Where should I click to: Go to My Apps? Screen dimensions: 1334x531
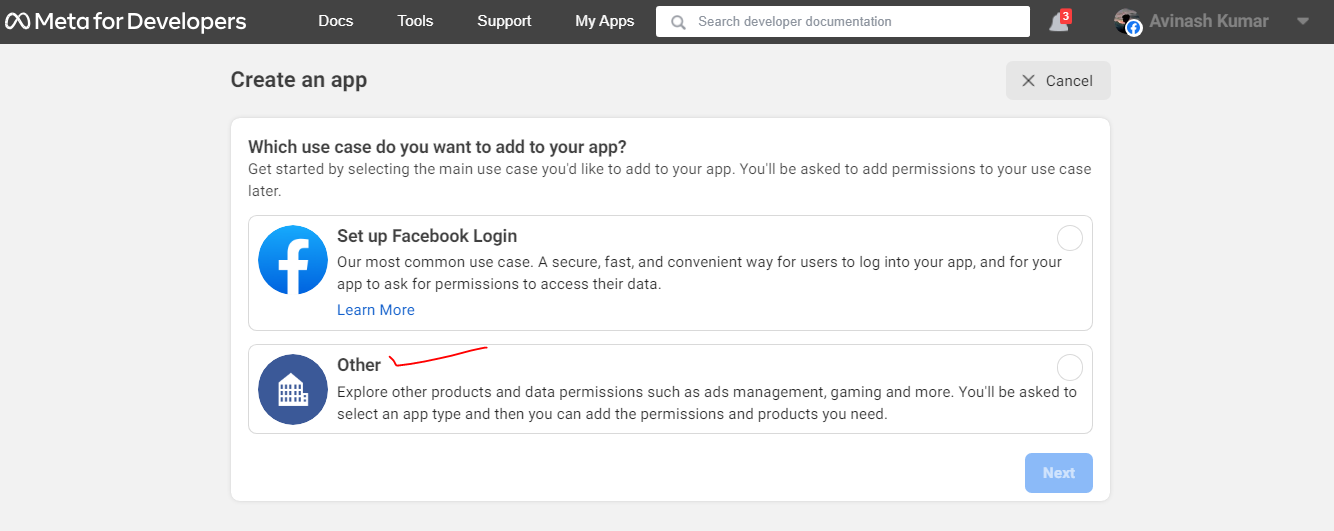pyautogui.click(x=604, y=21)
